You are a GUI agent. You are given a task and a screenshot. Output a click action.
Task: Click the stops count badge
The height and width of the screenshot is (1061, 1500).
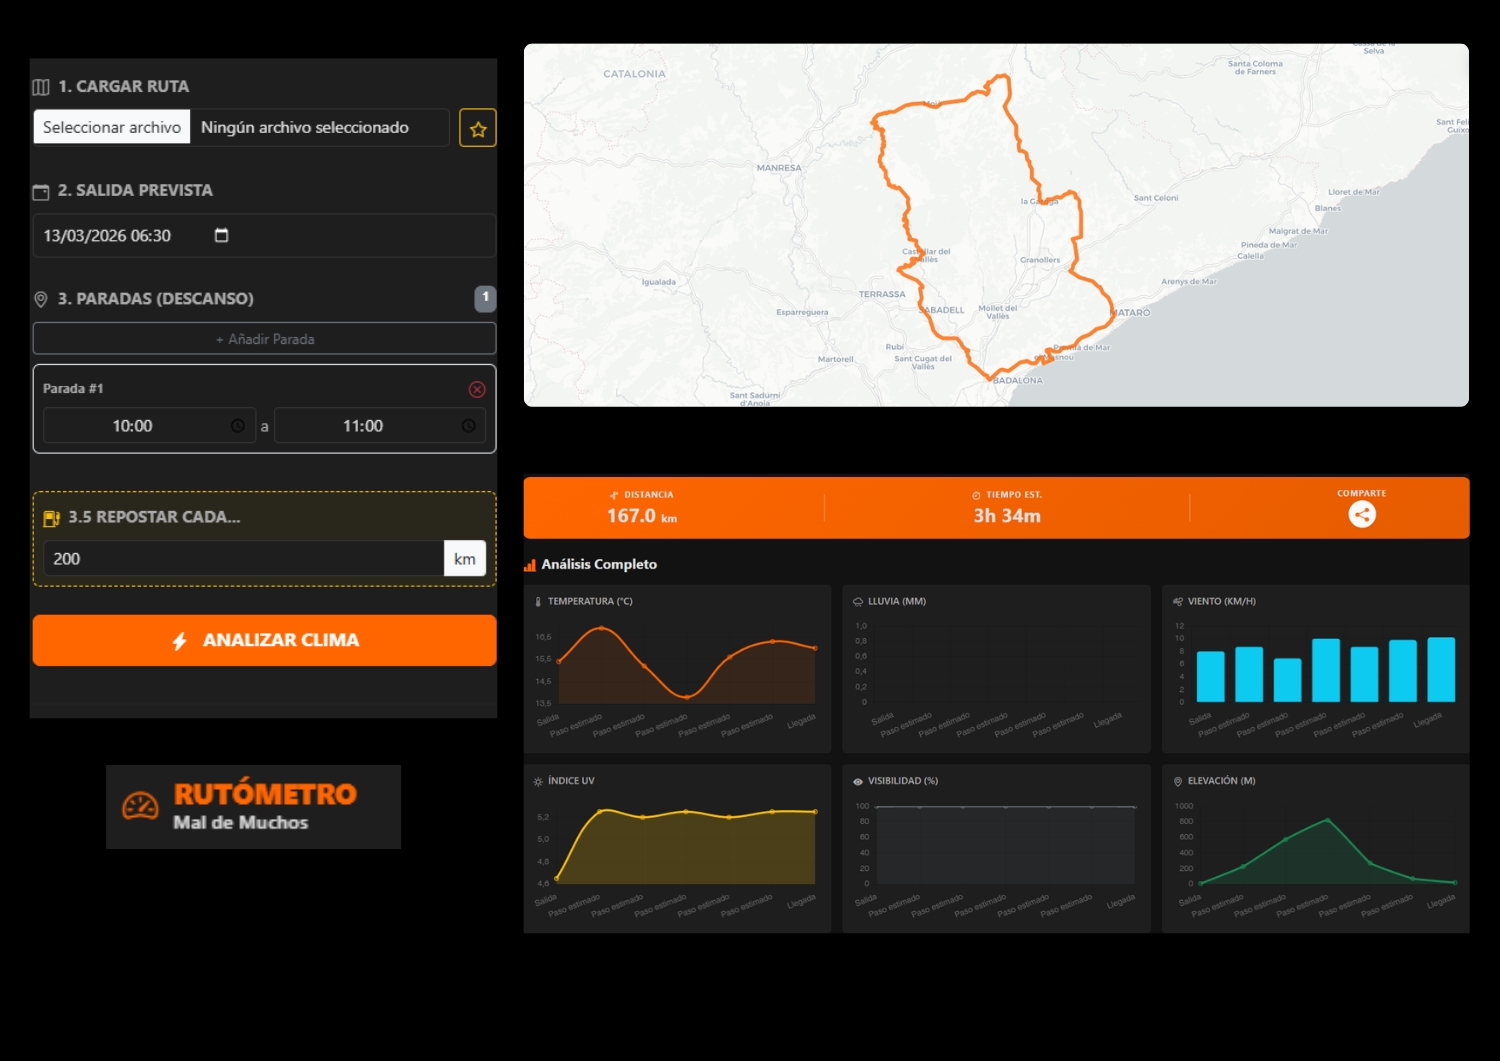(485, 298)
